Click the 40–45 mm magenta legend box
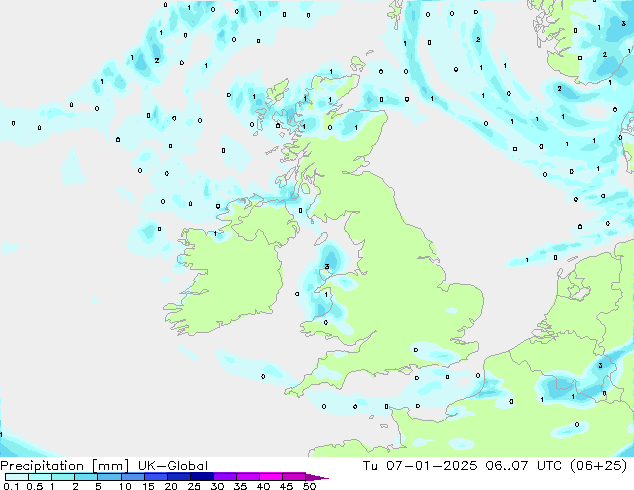The width and height of the screenshot is (634, 490). click(271, 477)
